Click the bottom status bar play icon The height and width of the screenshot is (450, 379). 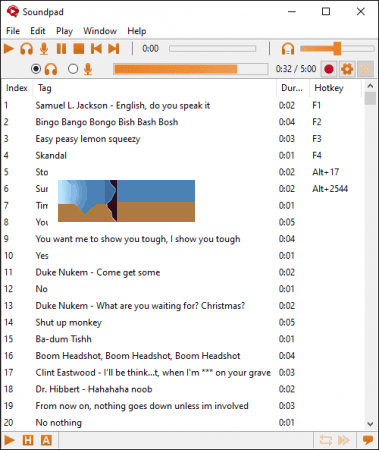click(x=9, y=440)
